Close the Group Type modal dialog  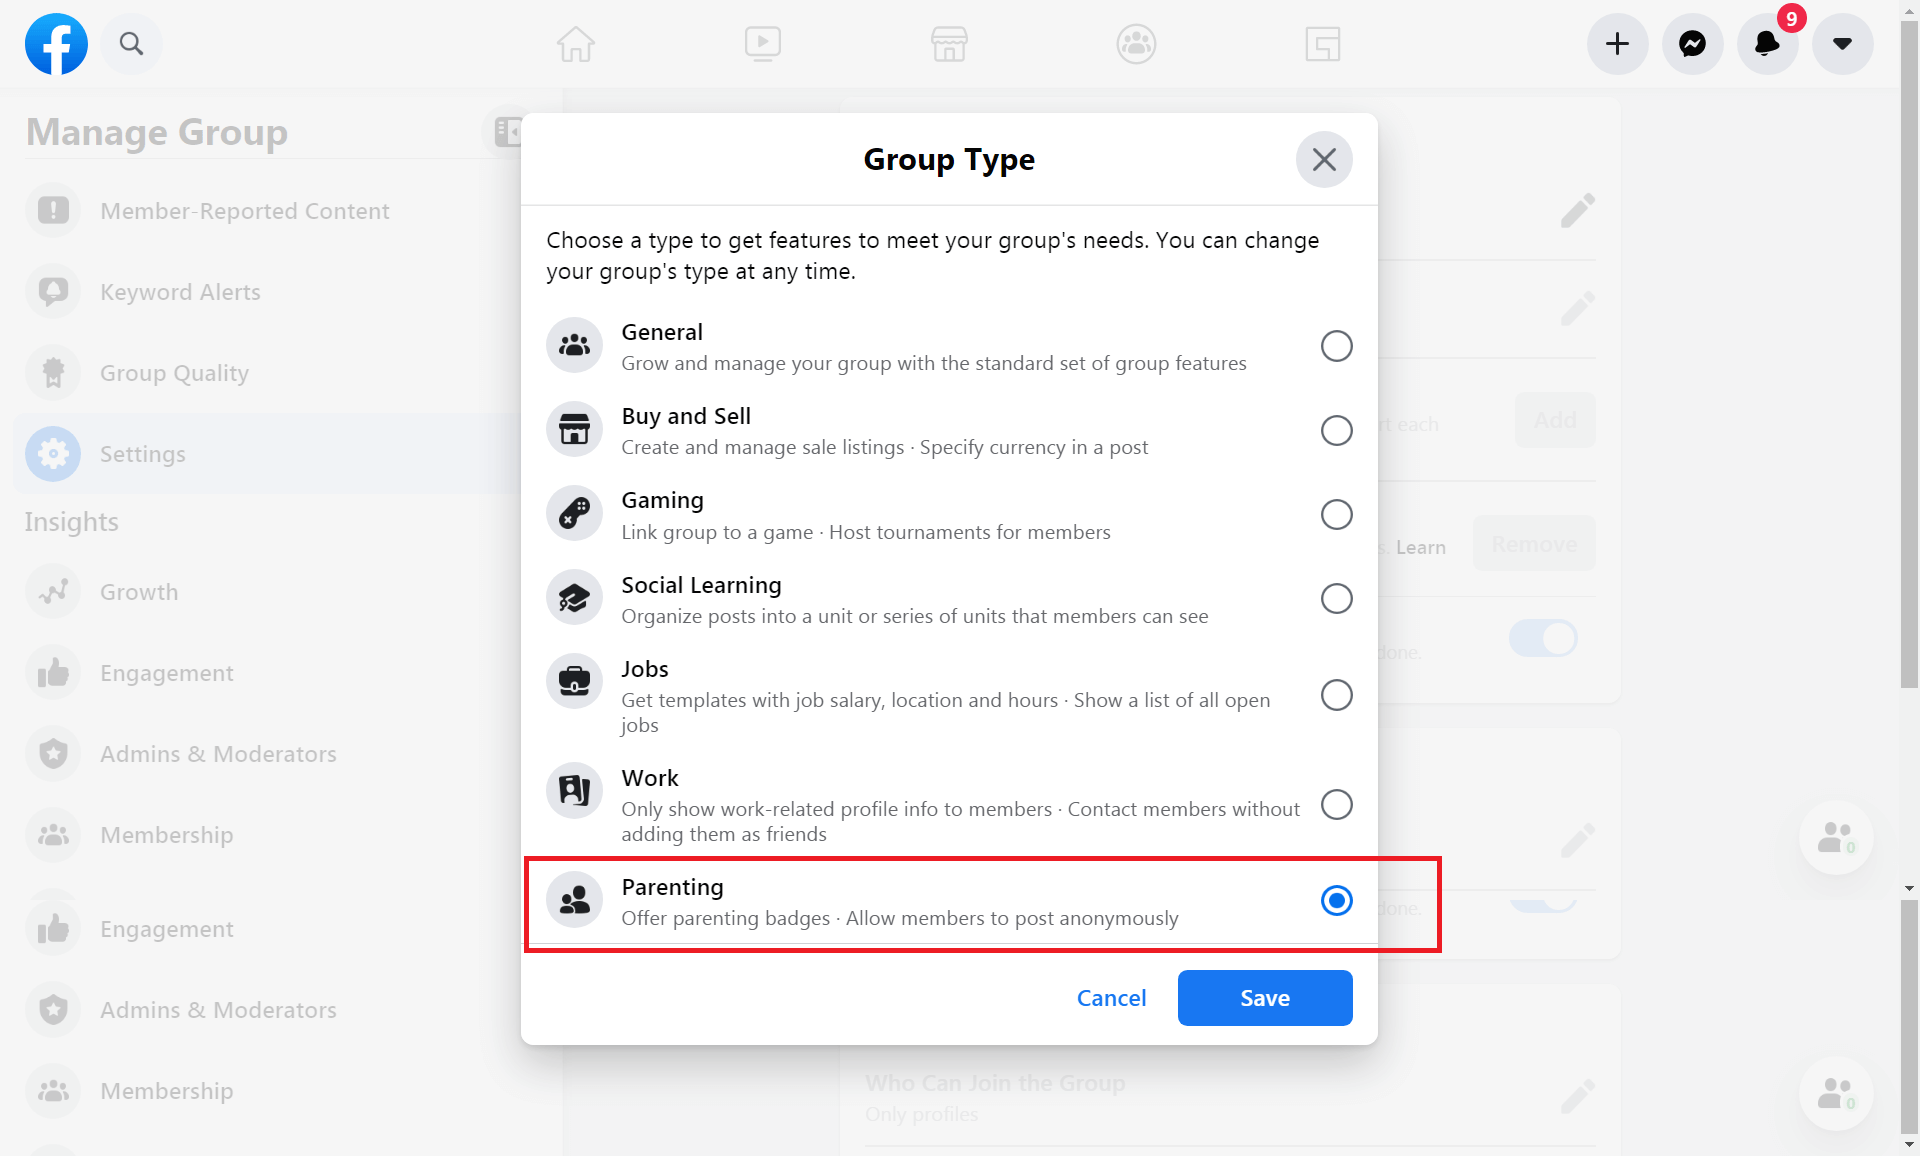tap(1323, 159)
